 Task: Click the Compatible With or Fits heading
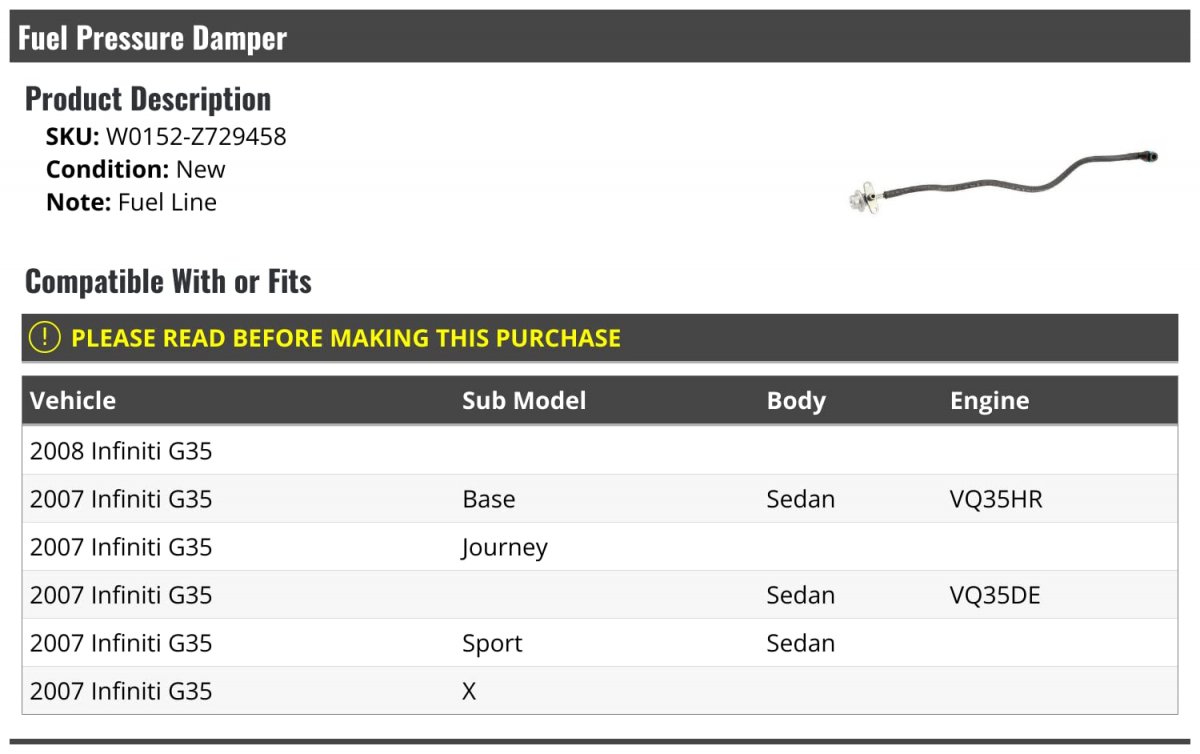(168, 282)
